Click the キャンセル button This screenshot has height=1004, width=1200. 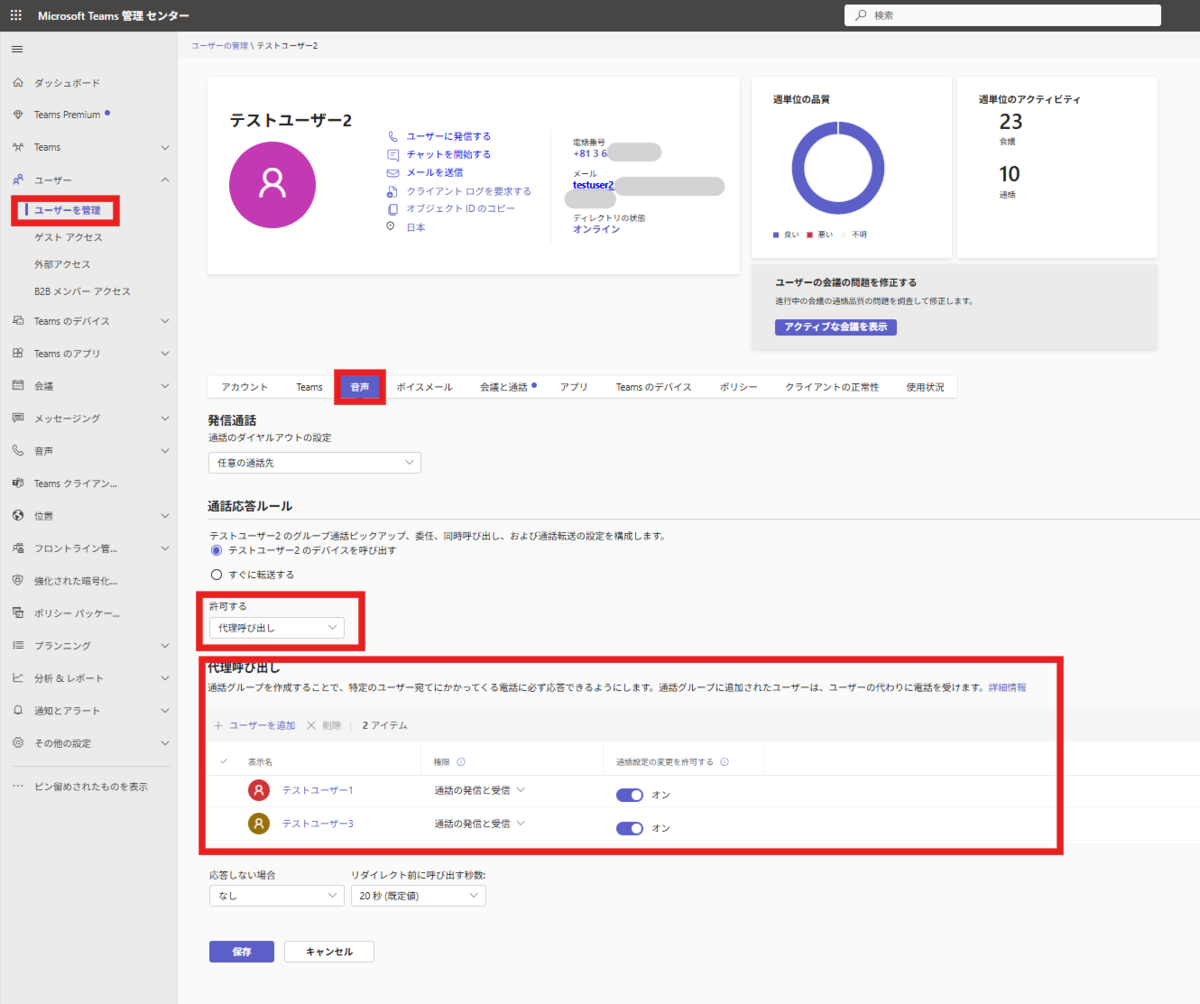coord(329,952)
